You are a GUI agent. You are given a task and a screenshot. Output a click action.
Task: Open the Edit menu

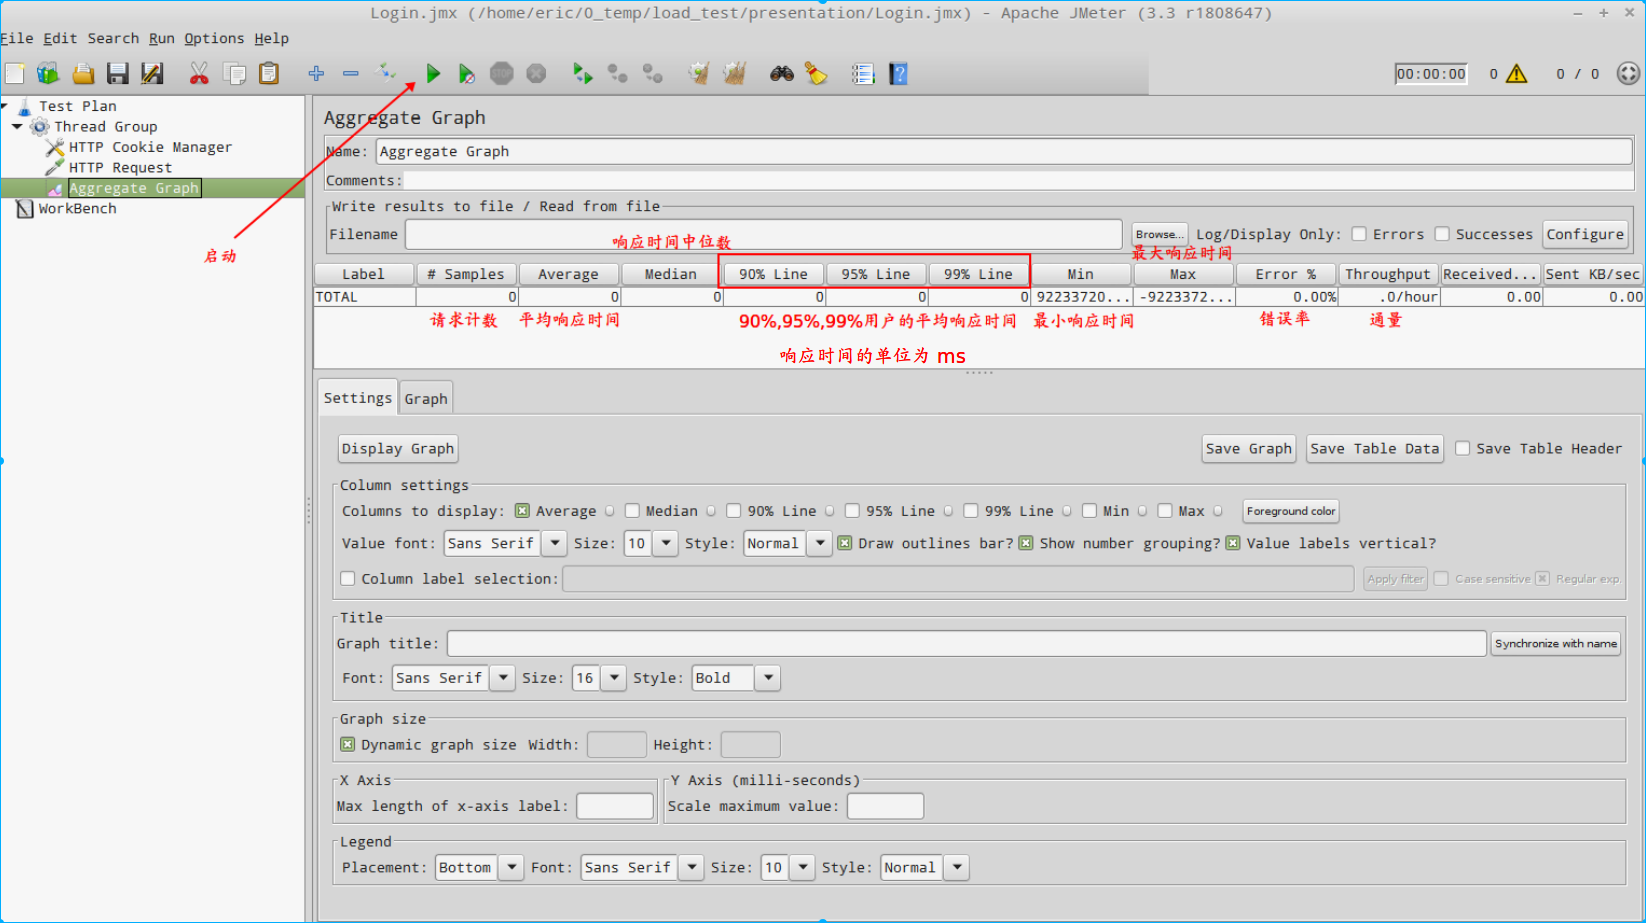60,38
